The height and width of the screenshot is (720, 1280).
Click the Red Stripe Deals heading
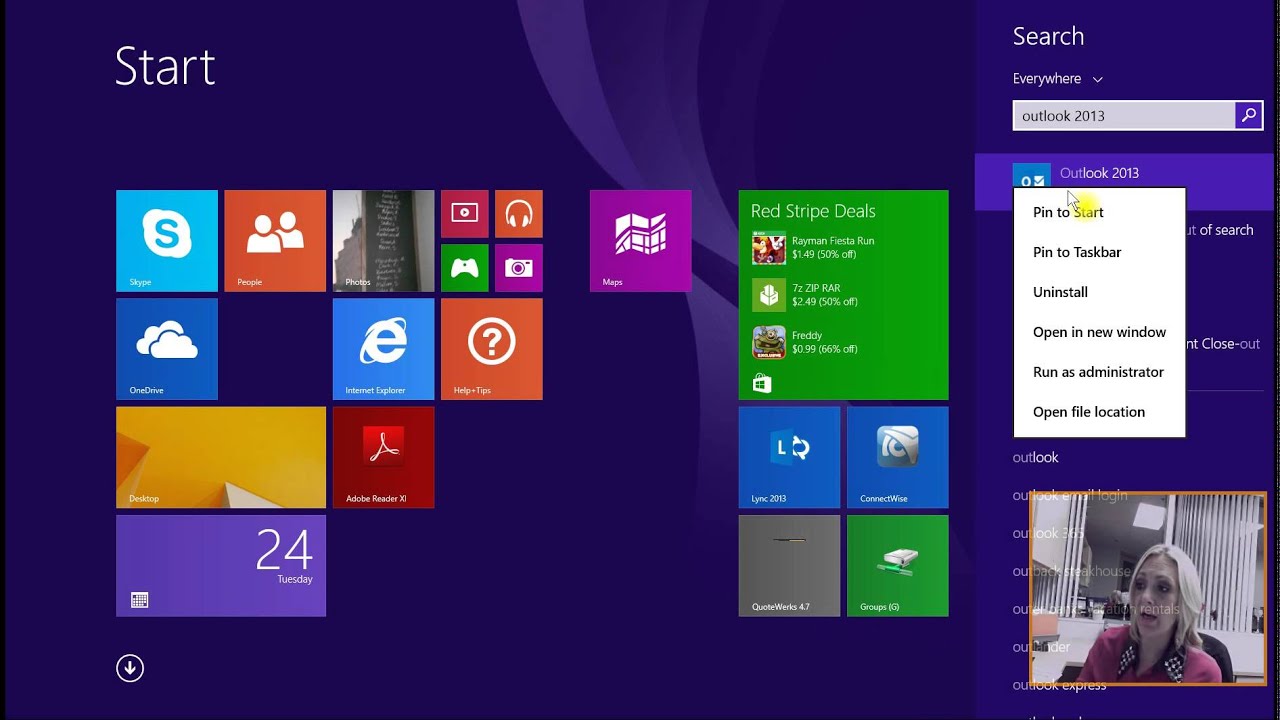813,211
